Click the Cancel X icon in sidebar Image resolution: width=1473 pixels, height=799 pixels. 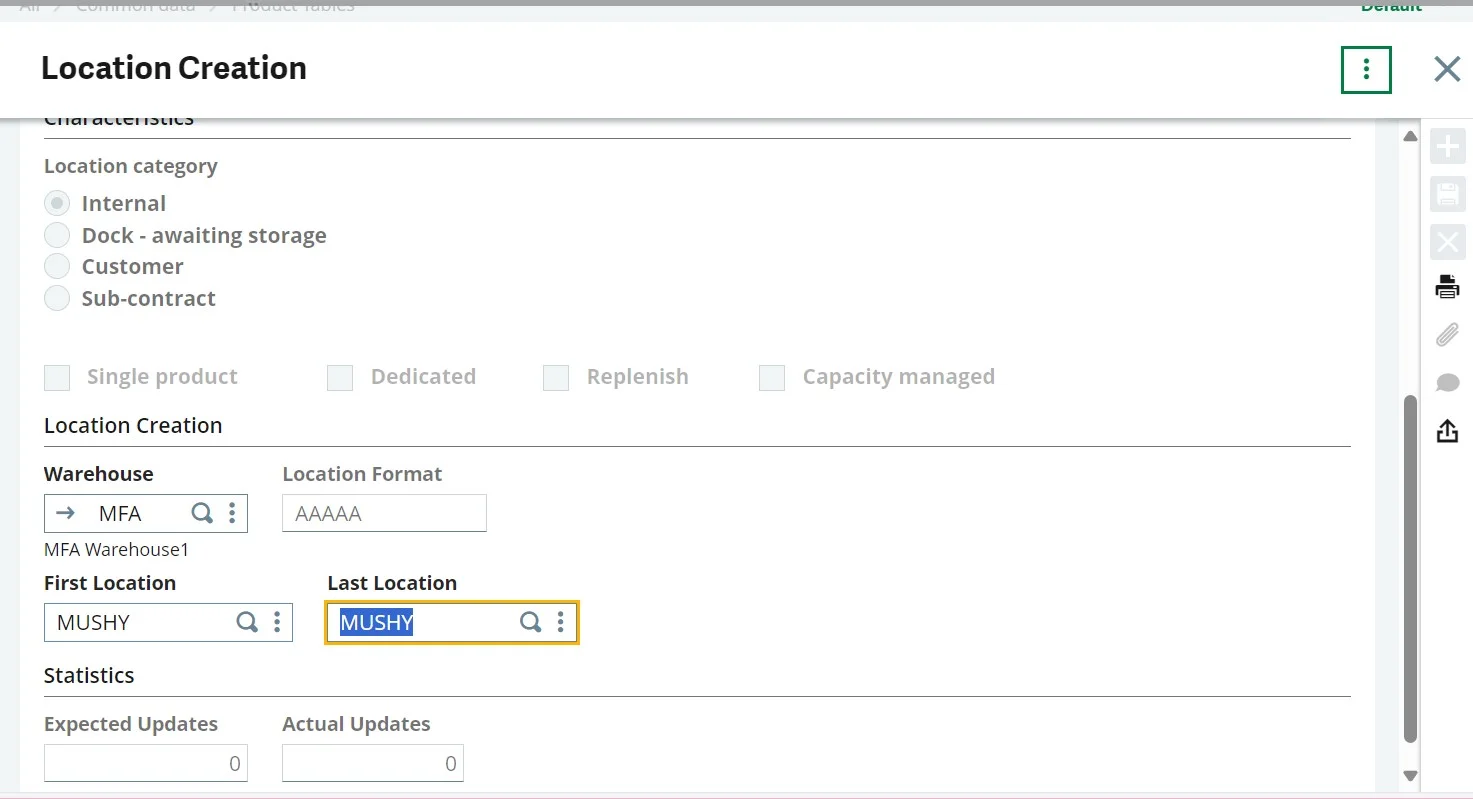(x=1447, y=241)
